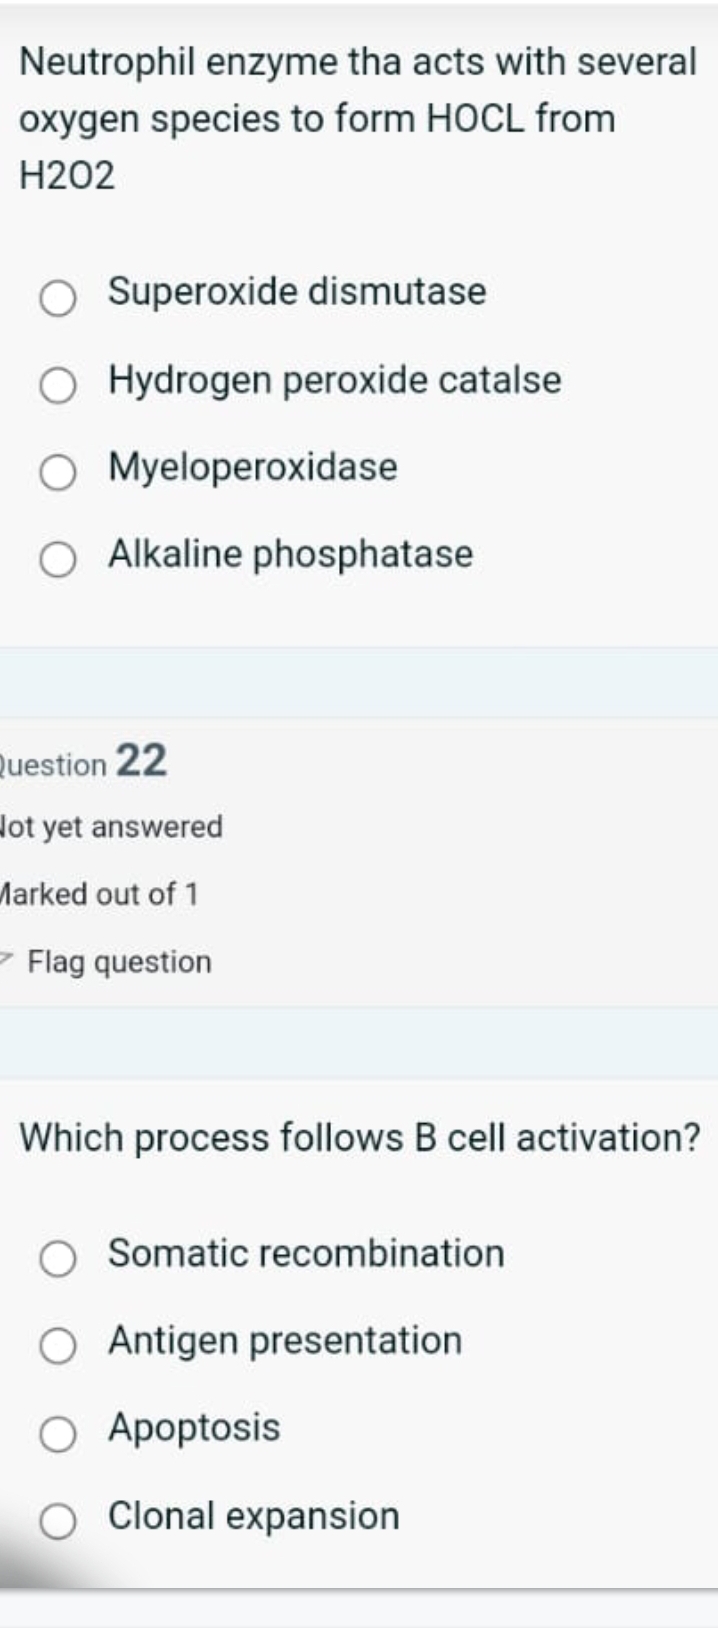Image resolution: width=718 pixels, height=1628 pixels.
Task: Click the Antigen presentation answer label
Action: pyautogui.click(x=285, y=1341)
